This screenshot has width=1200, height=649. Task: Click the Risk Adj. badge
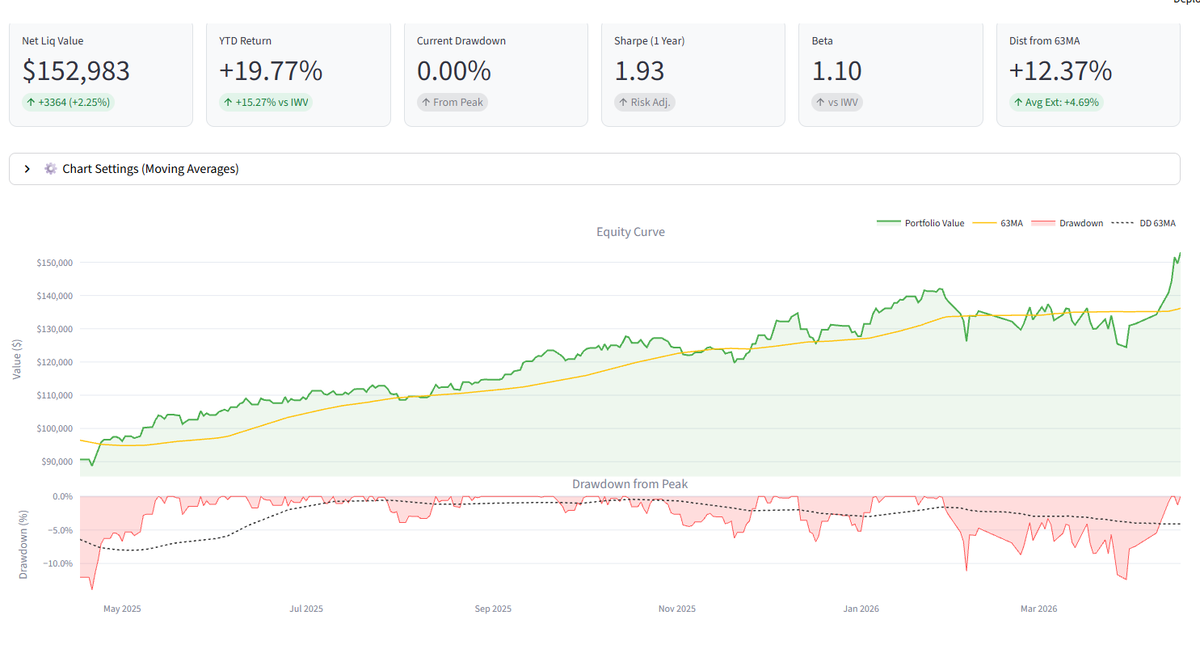(645, 102)
